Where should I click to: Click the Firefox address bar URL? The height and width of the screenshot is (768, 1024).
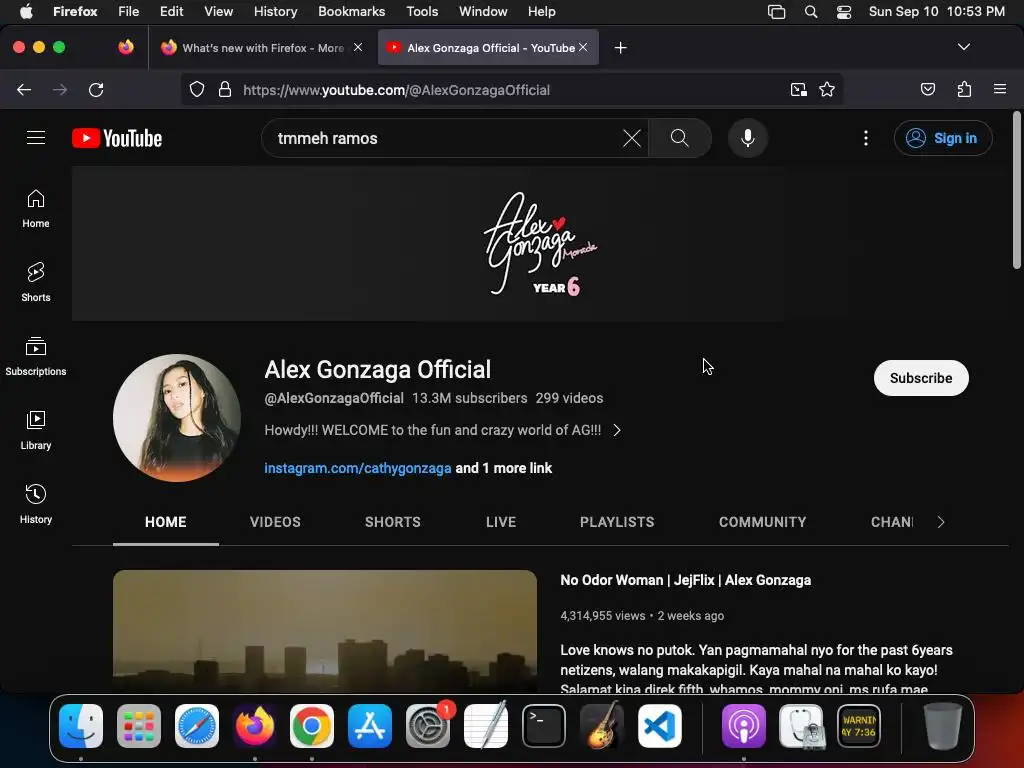click(396, 90)
